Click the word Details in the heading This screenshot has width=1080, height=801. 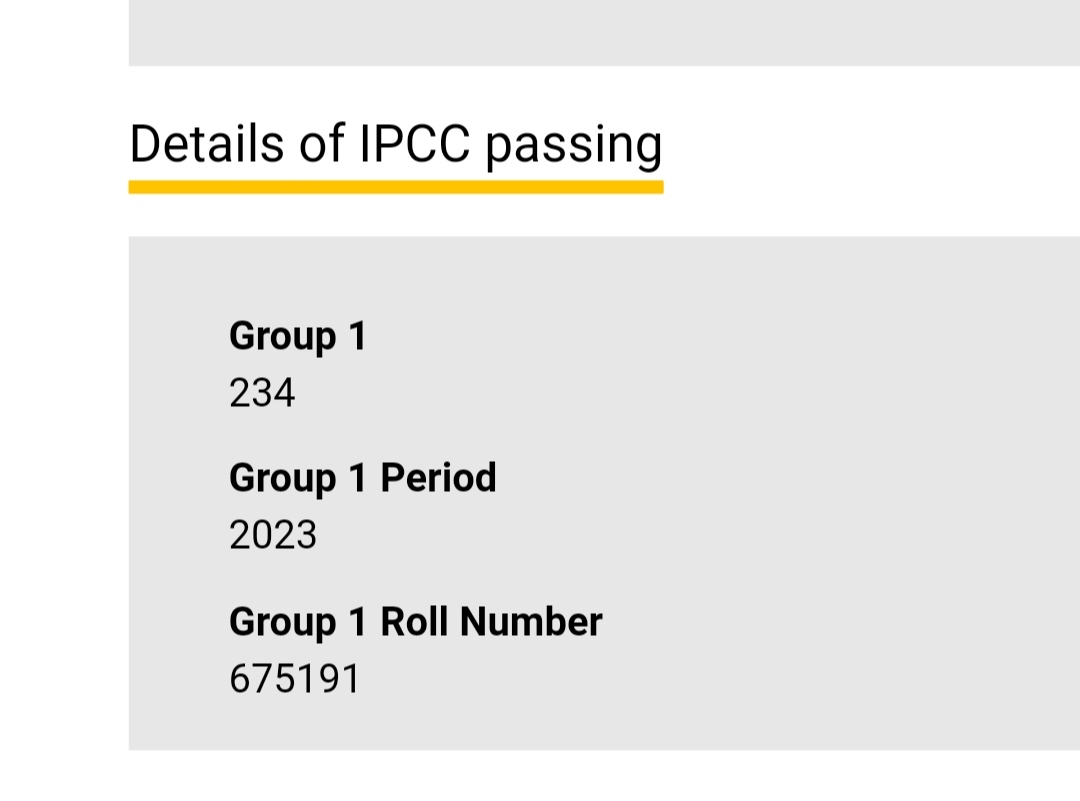(207, 144)
